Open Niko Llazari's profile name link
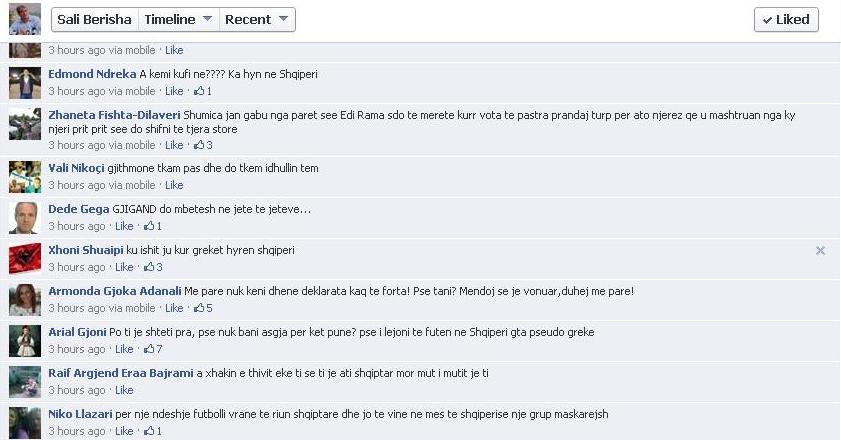The height and width of the screenshot is (440, 841). (x=80, y=414)
